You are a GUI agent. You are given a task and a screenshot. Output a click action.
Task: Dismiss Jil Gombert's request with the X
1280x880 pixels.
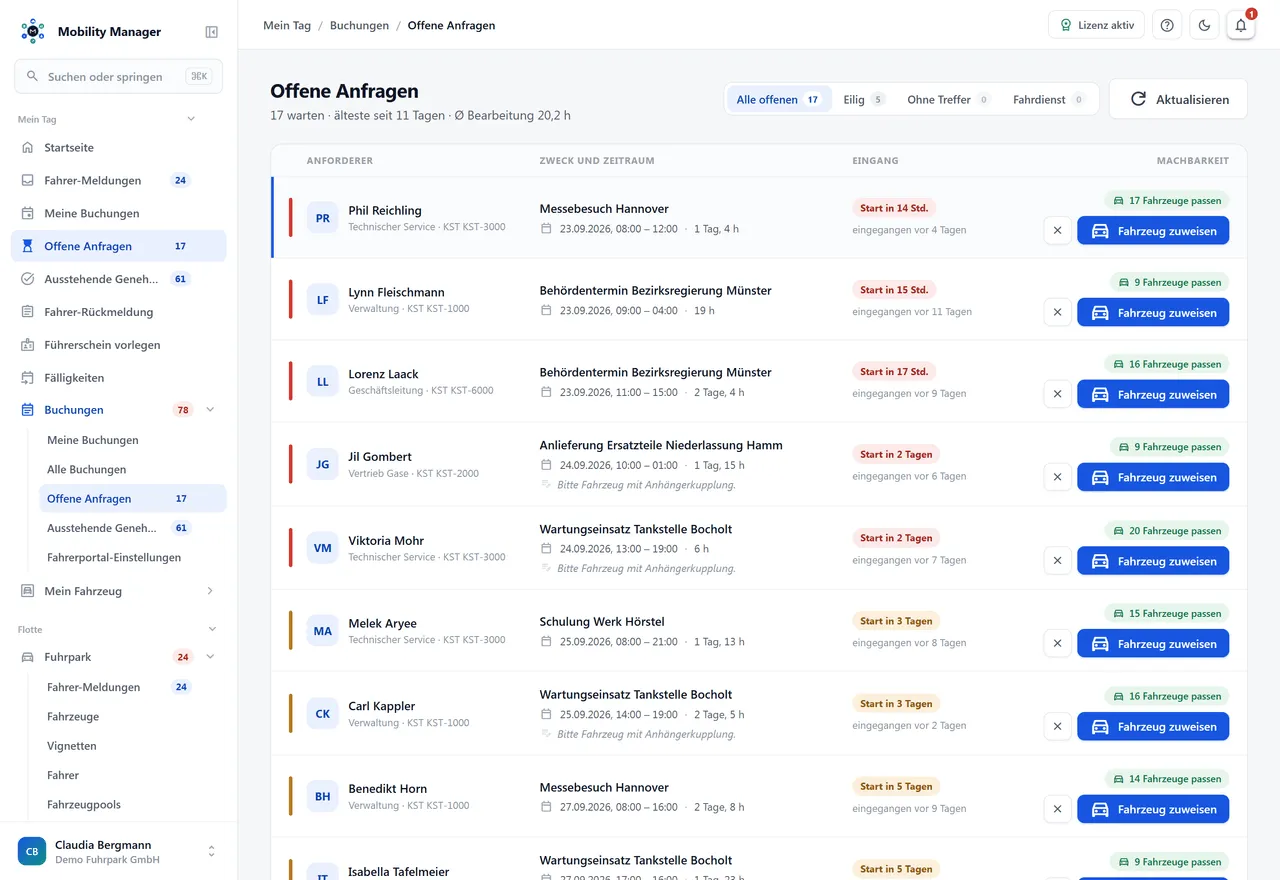pyautogui.click(x=1057, y=477)
